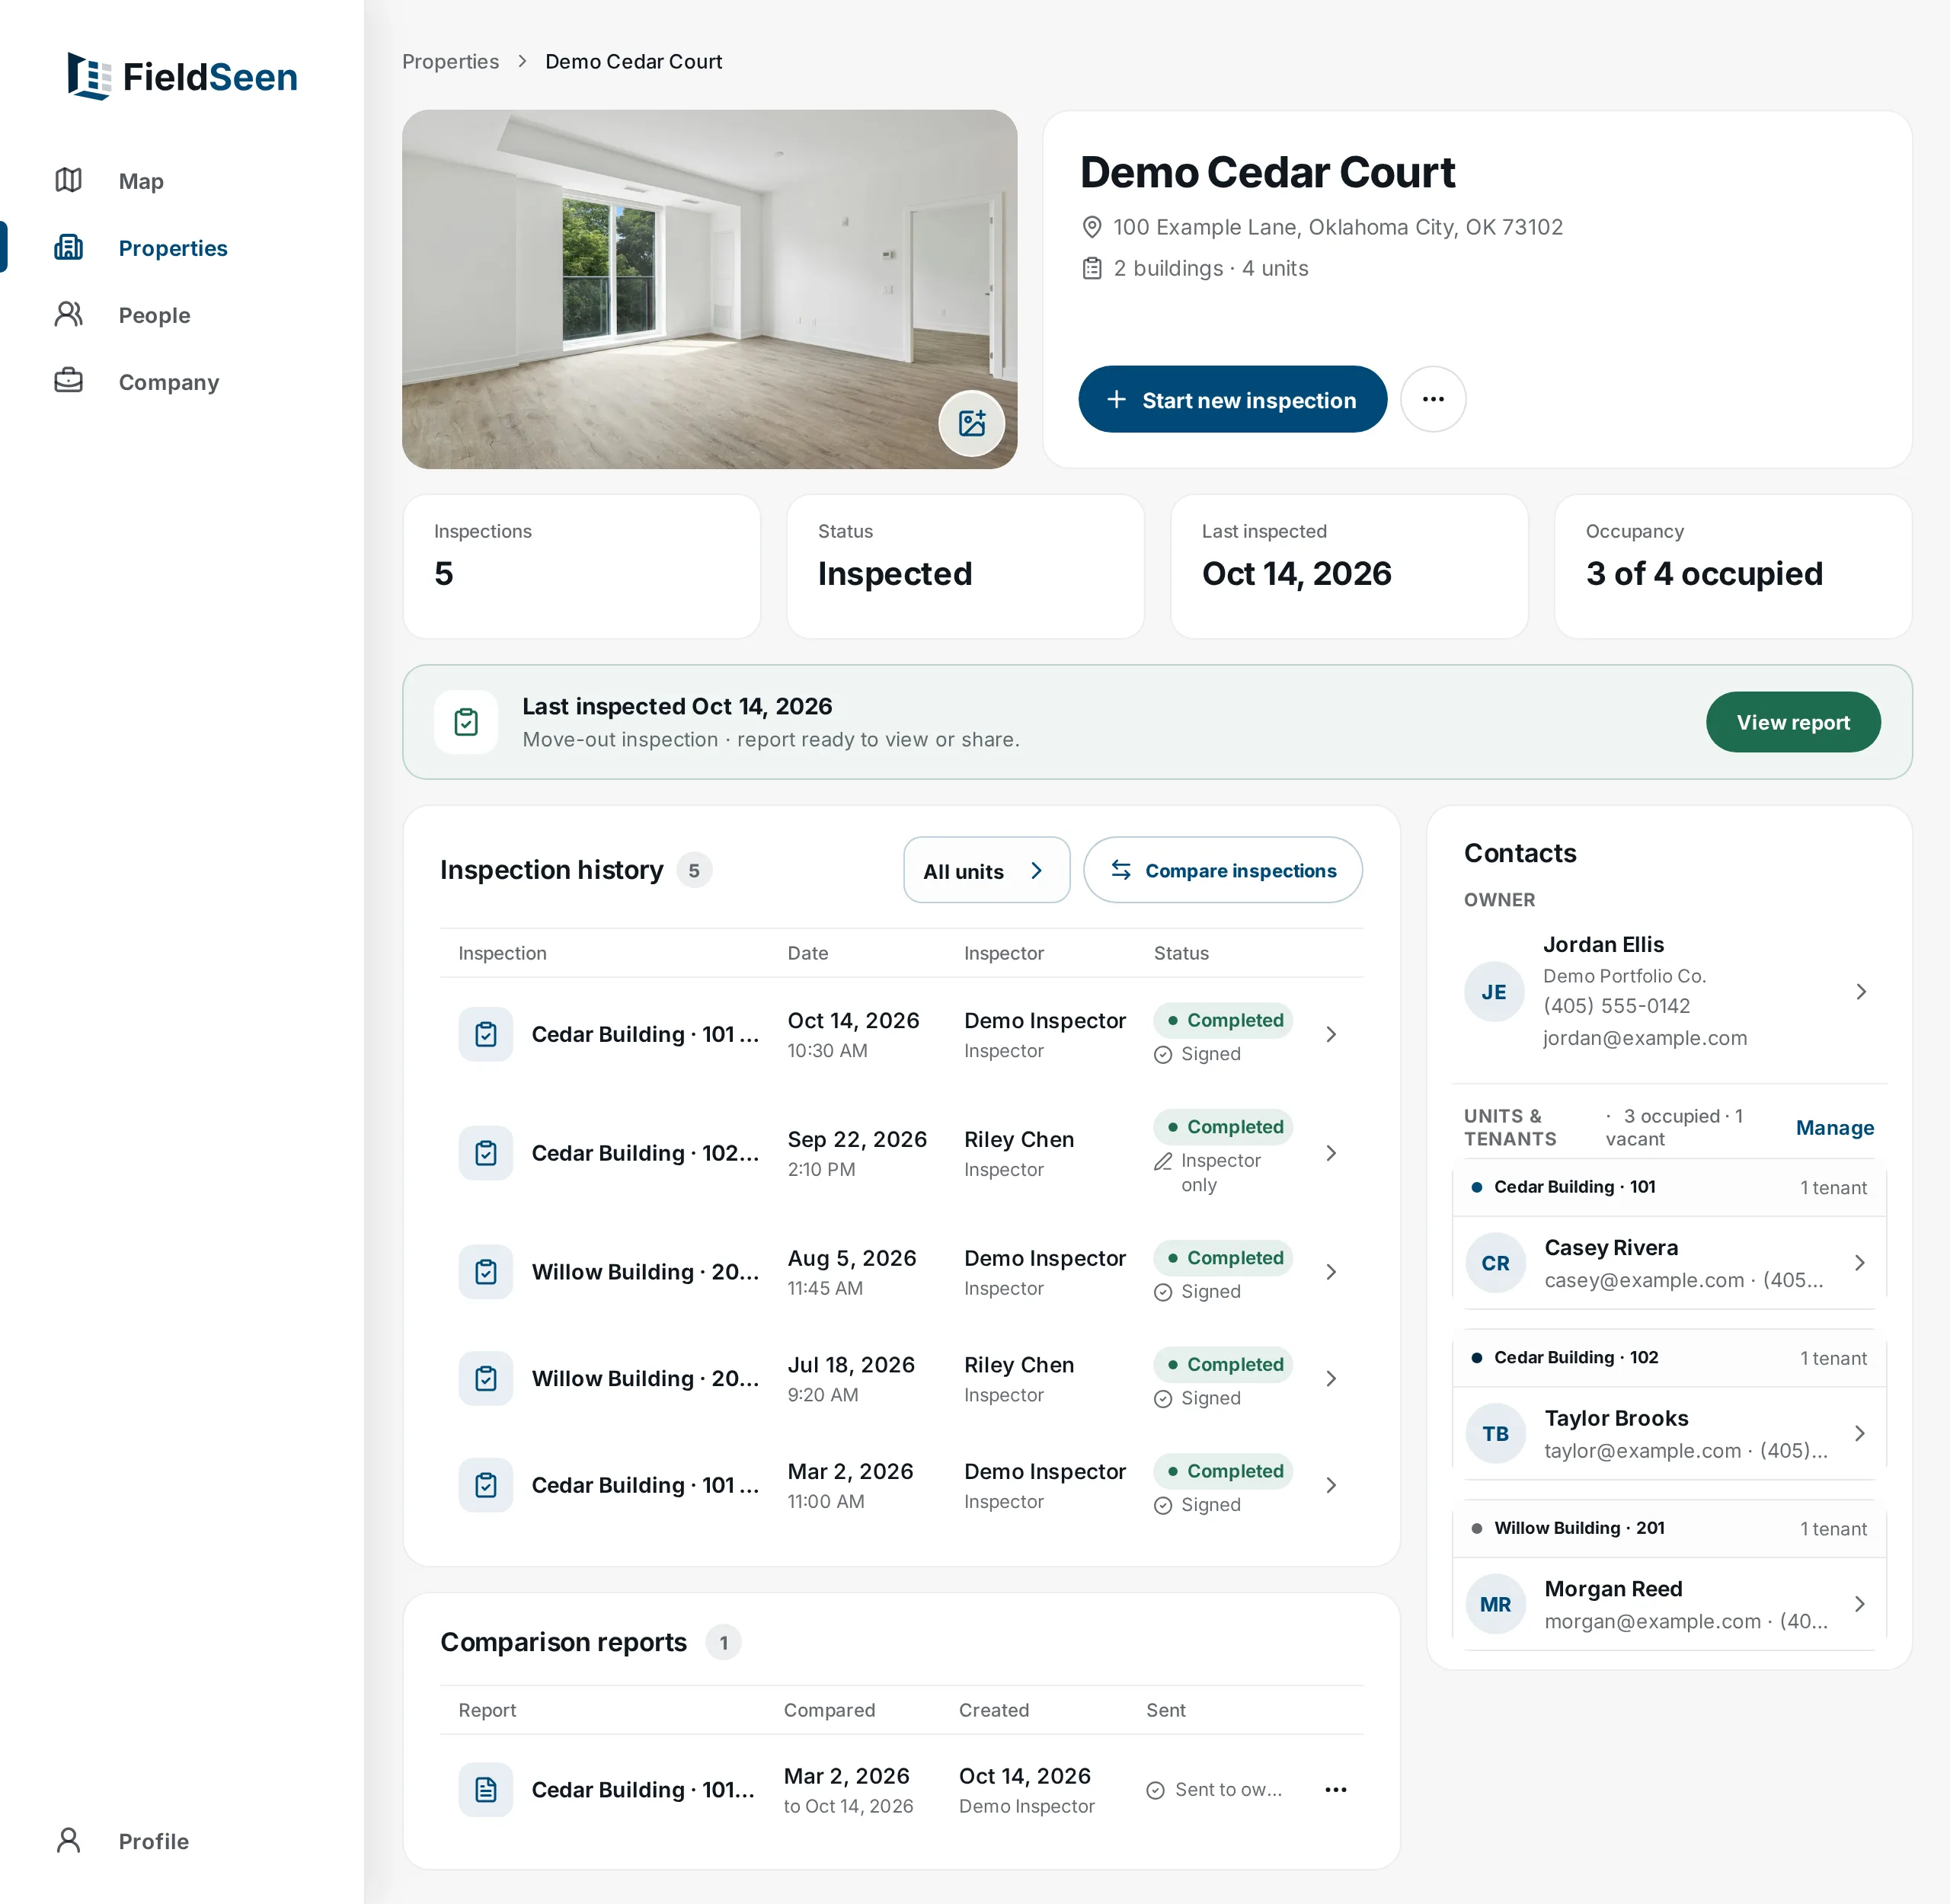
Task: Click the jordan@example.com email text
Action: (1645, 1038)
